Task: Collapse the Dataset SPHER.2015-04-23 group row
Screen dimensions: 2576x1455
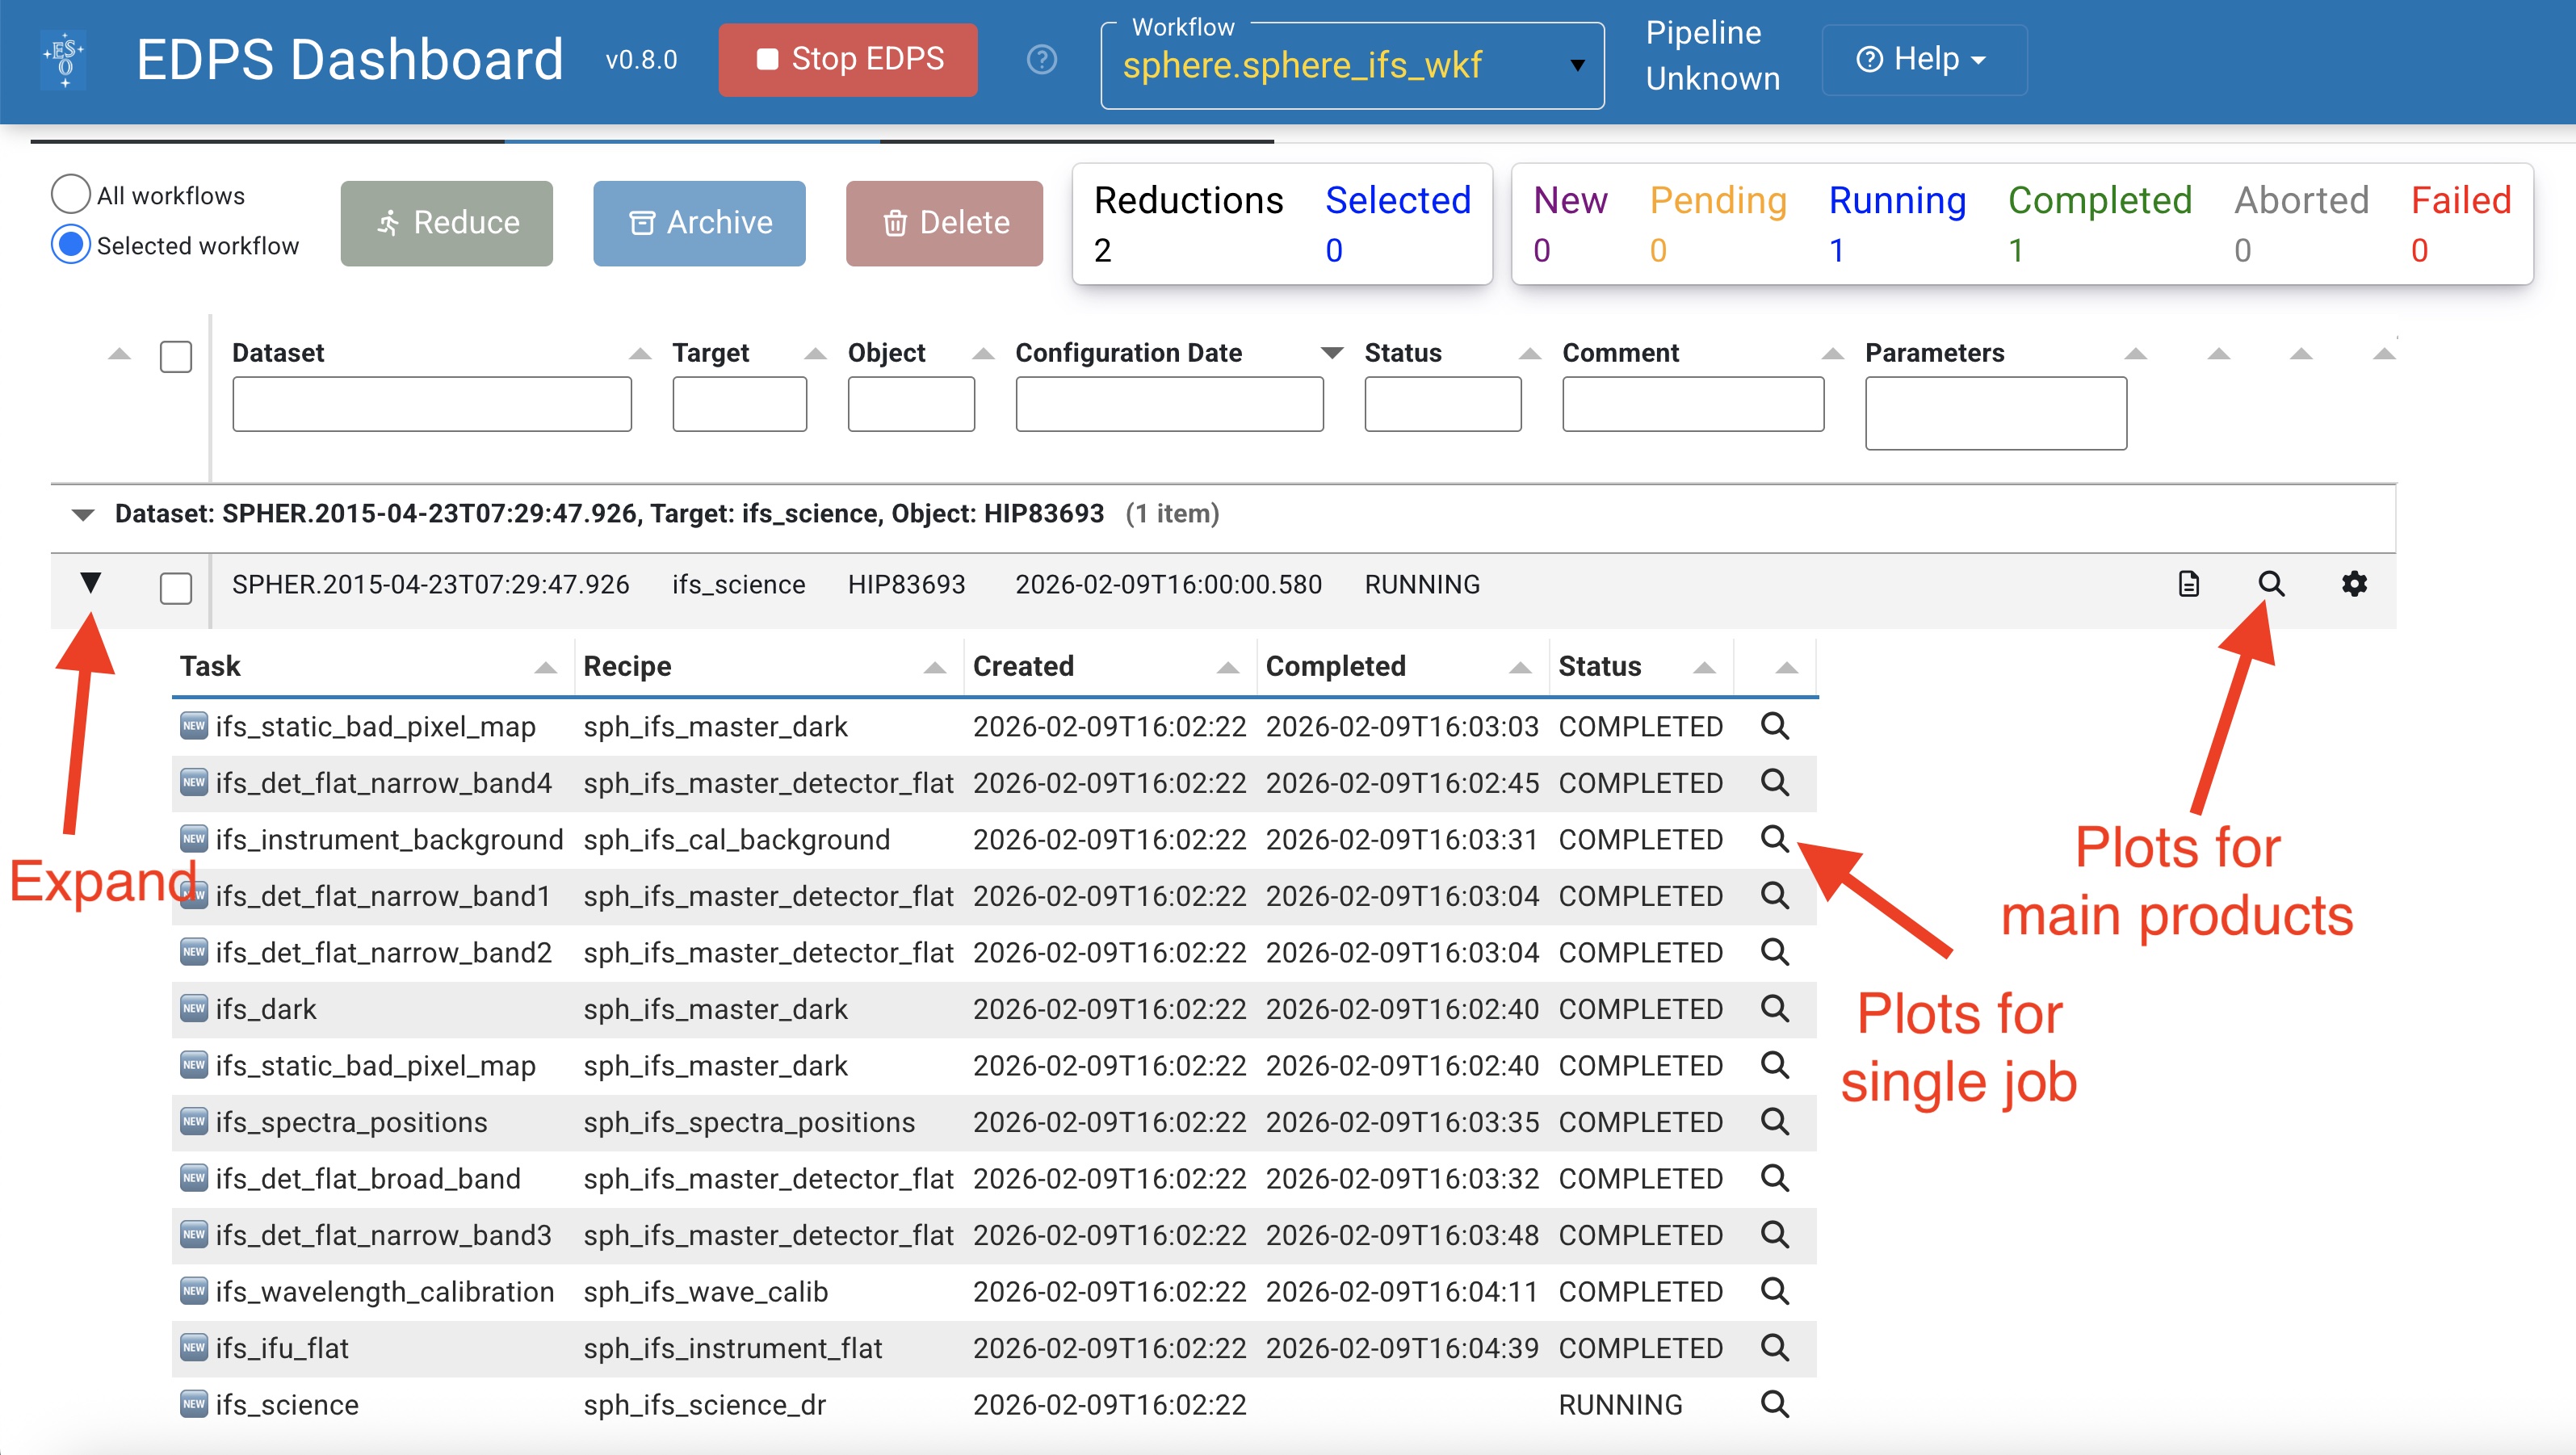Action: [83, 514]
